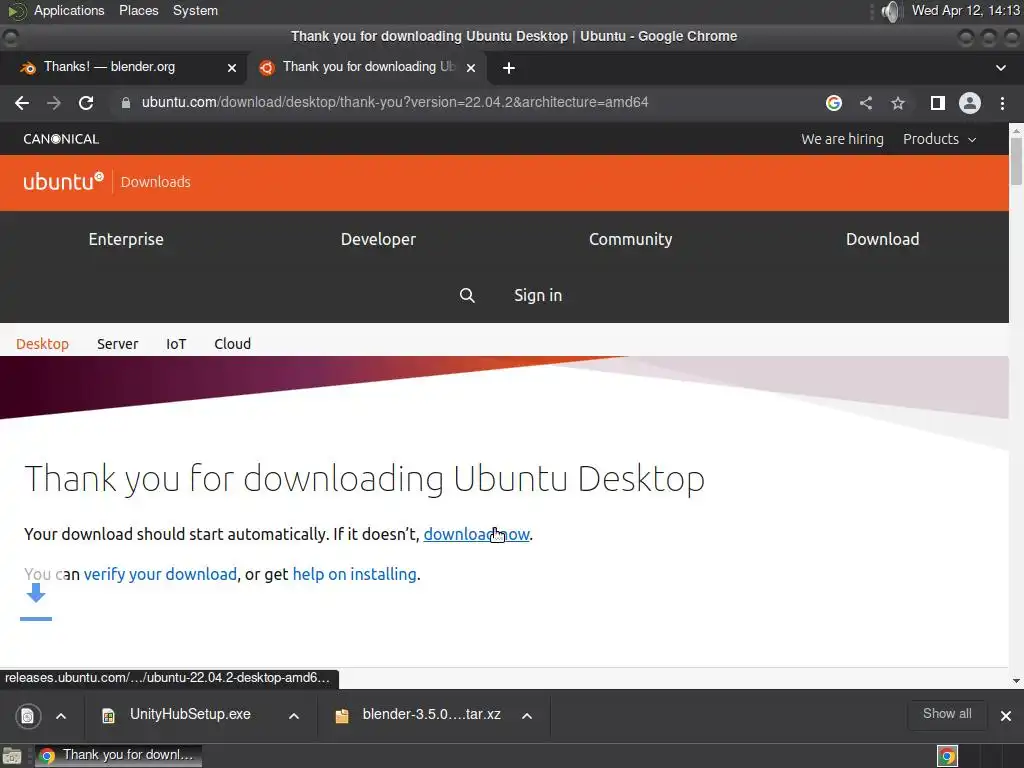The height and width of the screenshot is (768, 1024).
Task: Click the Chrome icon in bottom-right workspace switcher
Action: [x=947, y=756]
